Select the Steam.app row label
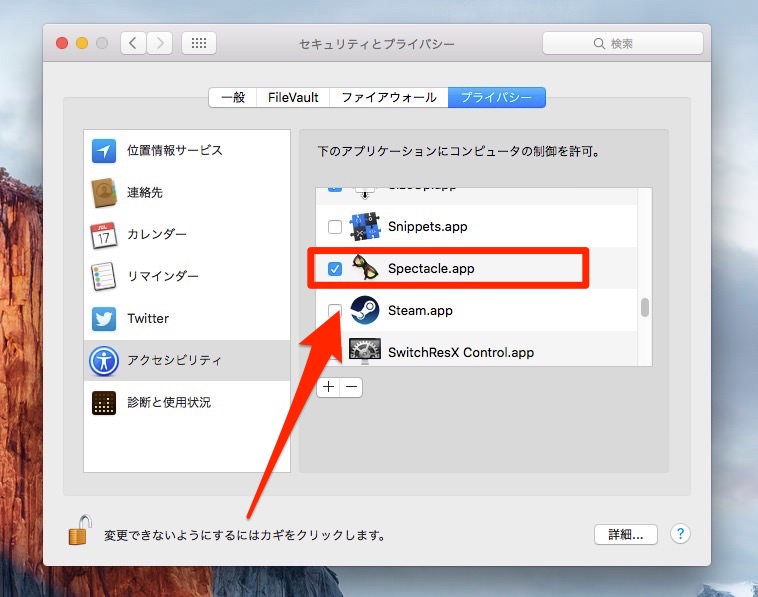This screenshot has width=758, height=597. click(420, 310)
